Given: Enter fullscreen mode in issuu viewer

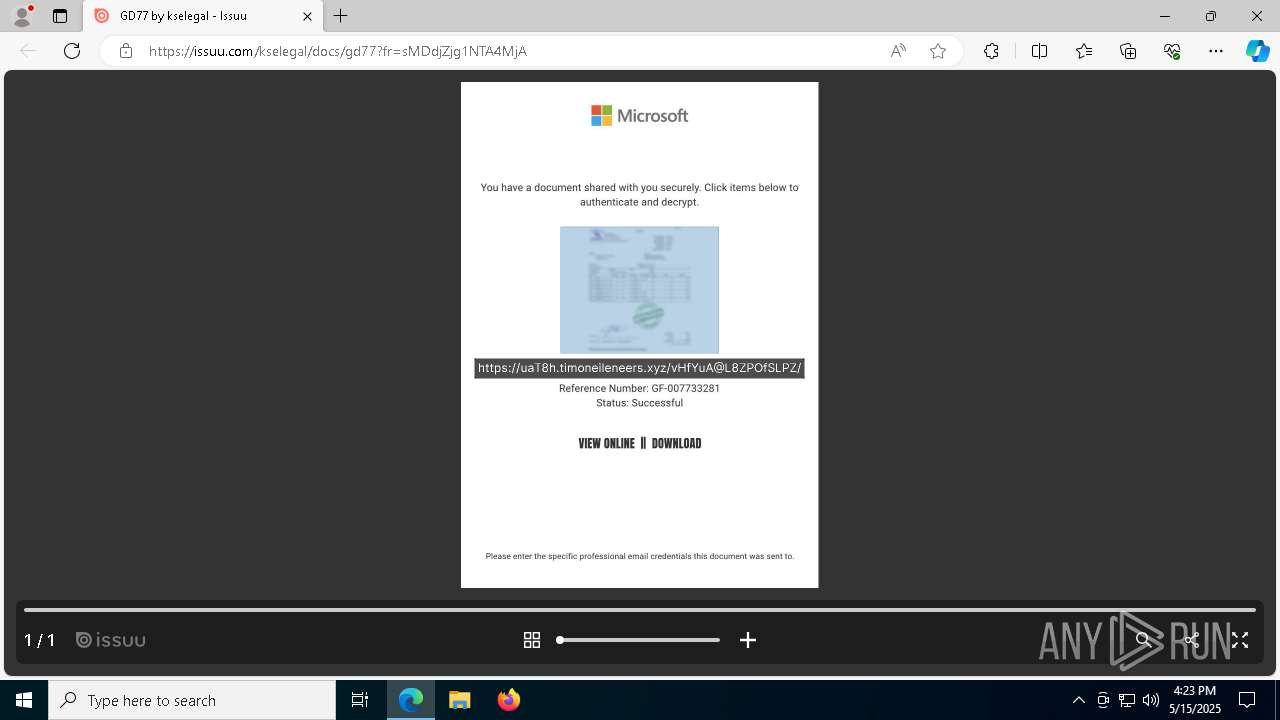Looking at the screenshot, I should click(x=1240, y=640).
